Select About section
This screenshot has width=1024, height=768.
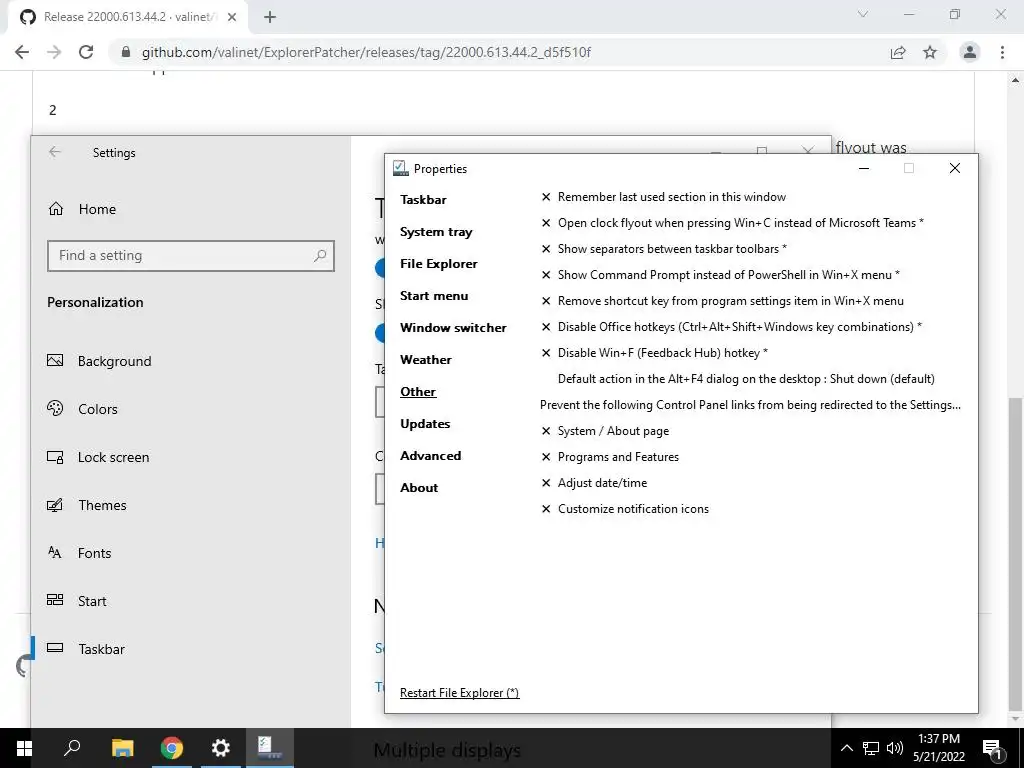pos(419,488)
